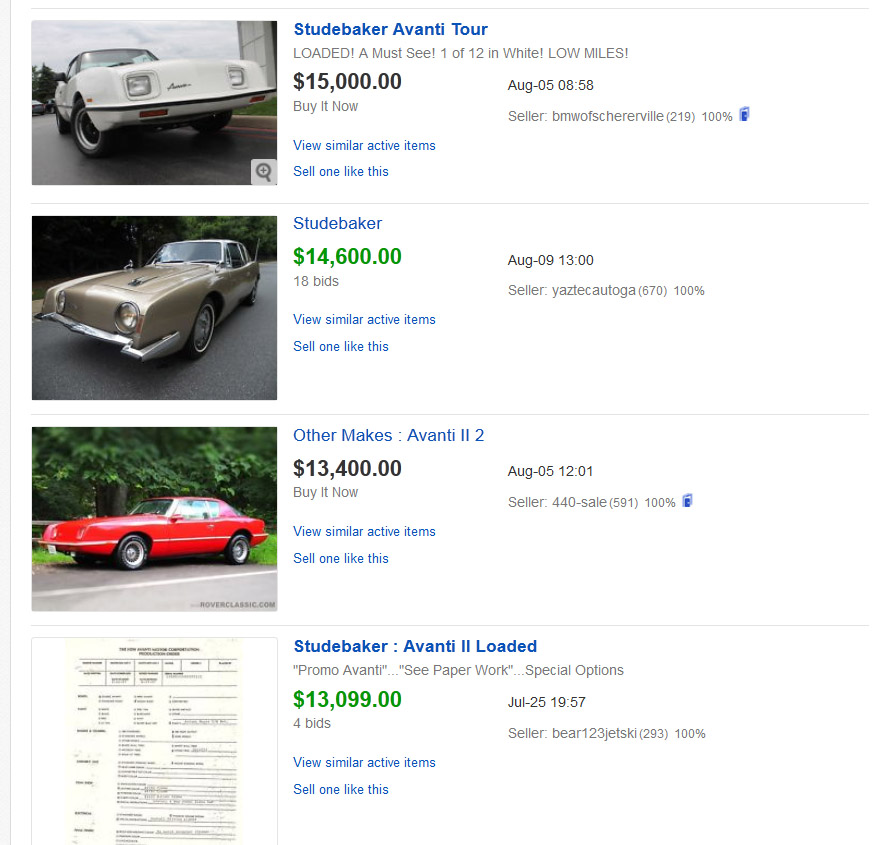889x845 pixels.
Task: Open the production order paperwork thumbnail
Action: point(154,741)
